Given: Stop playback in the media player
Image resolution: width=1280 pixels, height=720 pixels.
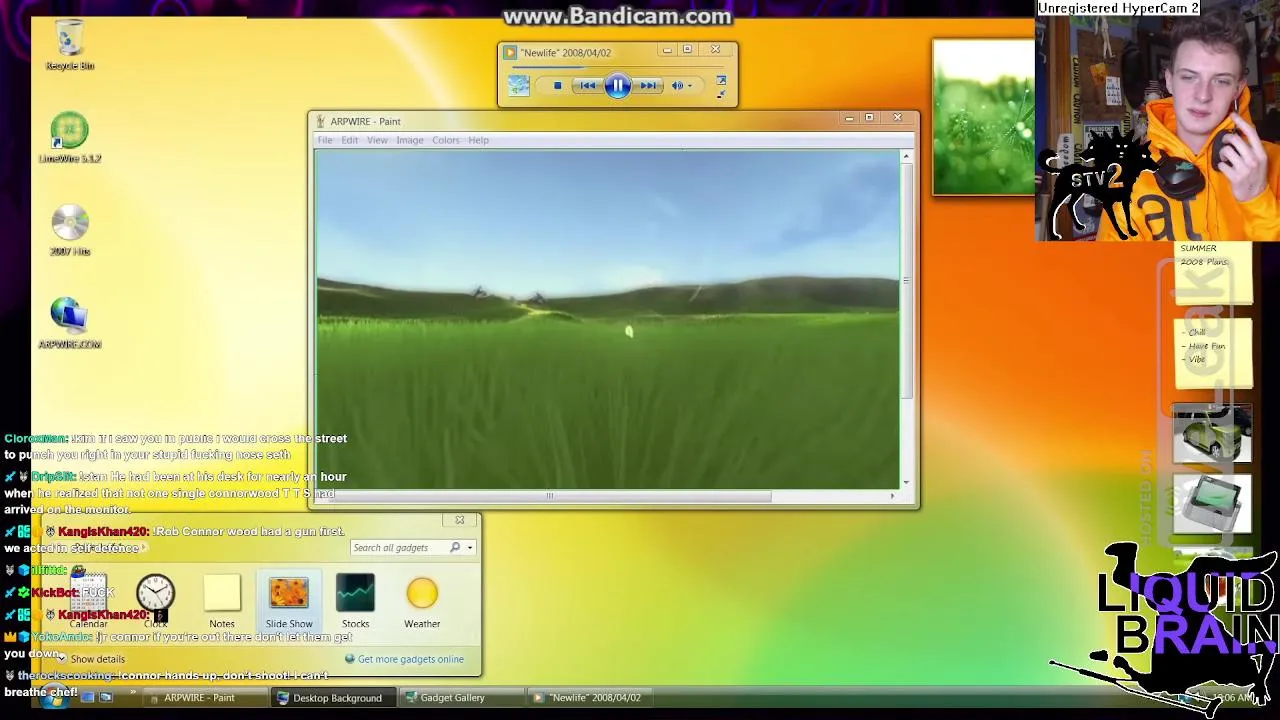Looking at the screenshot, I should pyautogui.click(x=557, y=86).
